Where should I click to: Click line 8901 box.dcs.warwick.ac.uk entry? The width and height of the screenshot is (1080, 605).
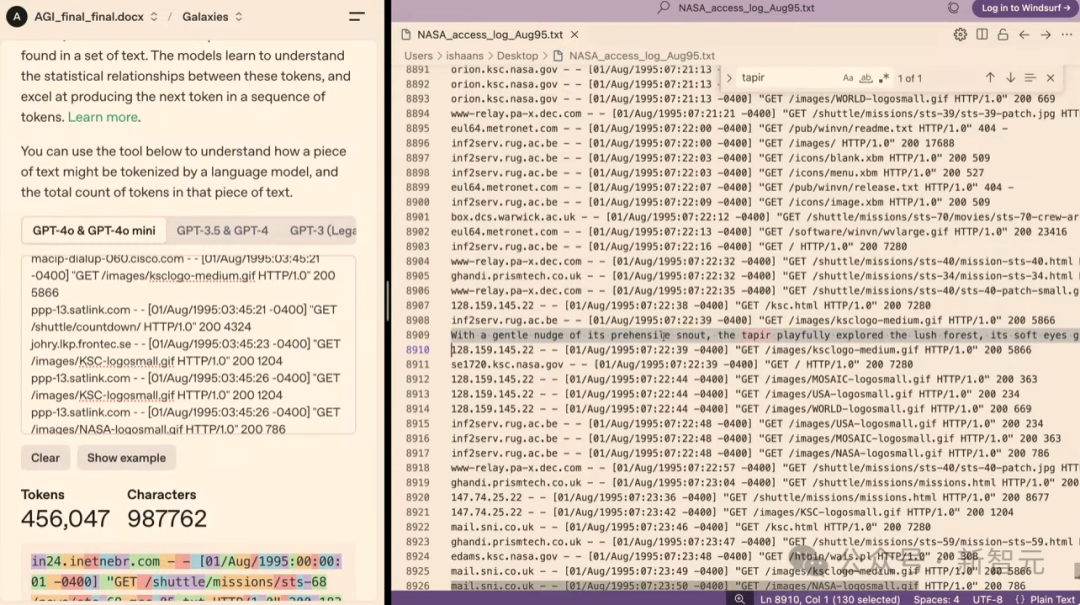(765, 217)
